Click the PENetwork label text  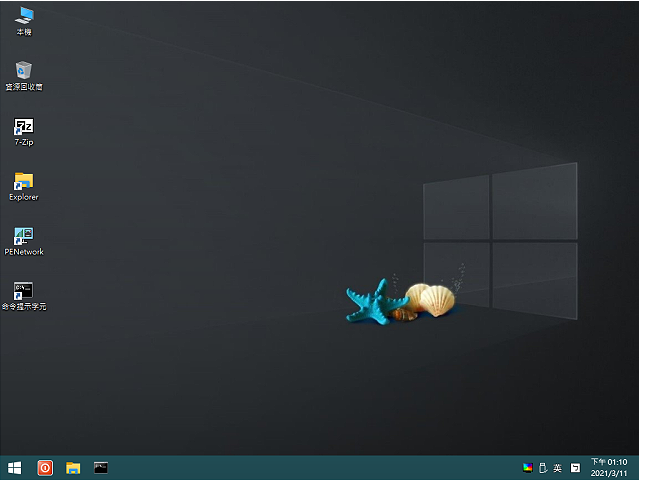(24, 252)
